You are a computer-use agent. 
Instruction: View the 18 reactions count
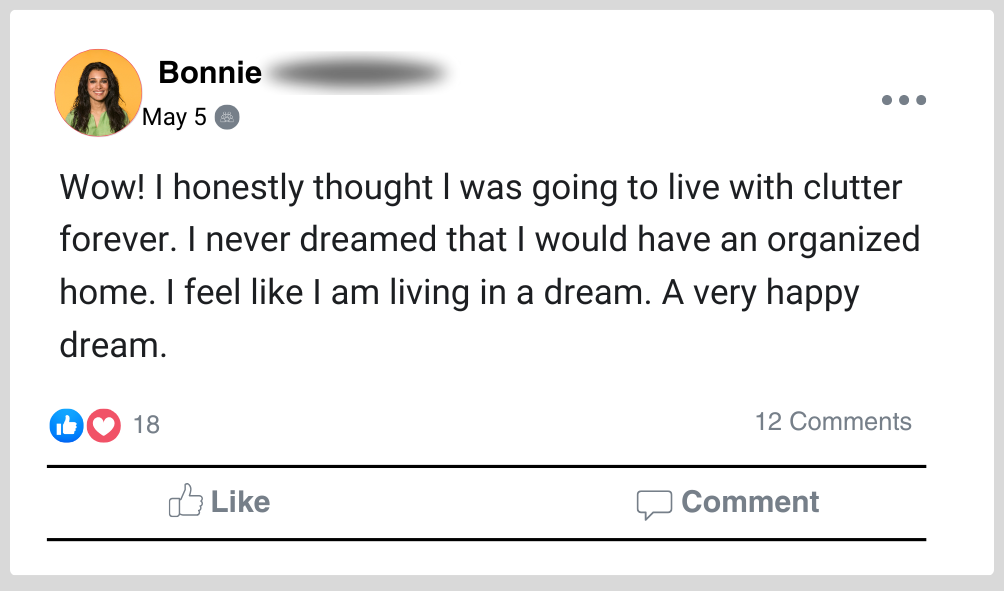(146, 425)
